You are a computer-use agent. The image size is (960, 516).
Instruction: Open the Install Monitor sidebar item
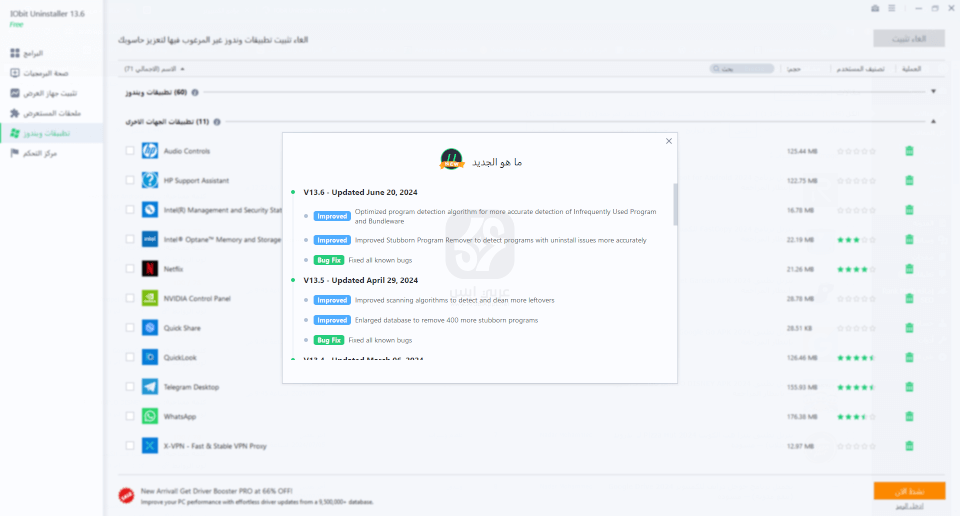(44, 94)
